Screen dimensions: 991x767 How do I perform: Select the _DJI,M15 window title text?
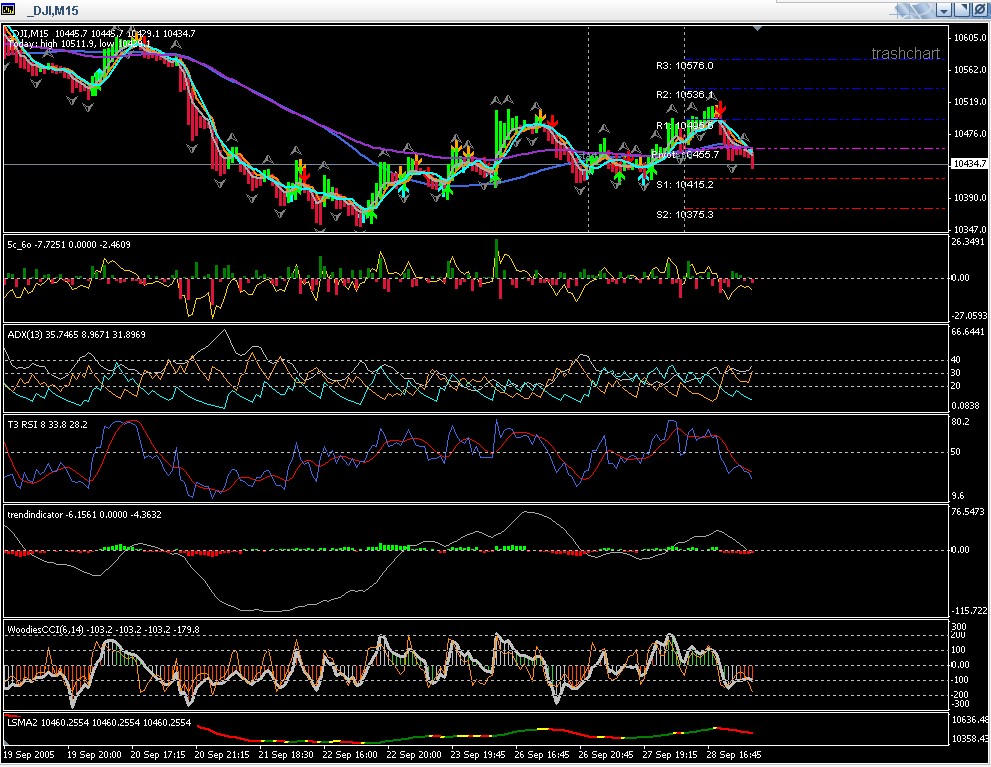point(53,11)
